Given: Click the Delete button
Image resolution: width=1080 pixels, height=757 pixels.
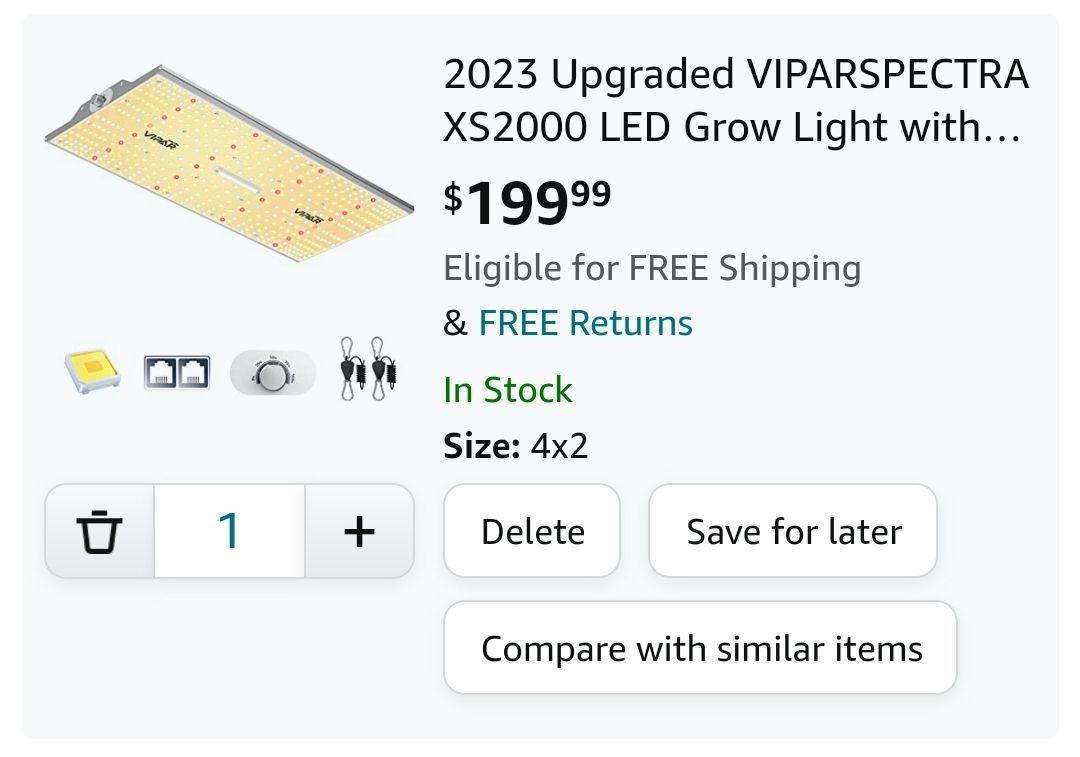Looking at the screenshot, I should (x=532, y=530).
